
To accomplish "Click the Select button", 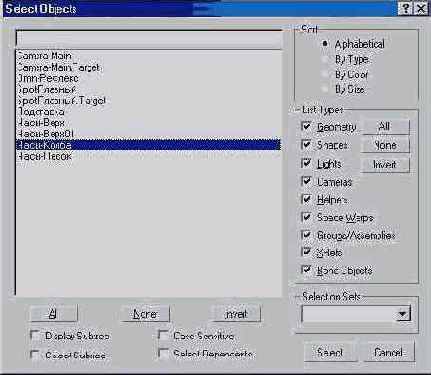I will pos(330,352).
